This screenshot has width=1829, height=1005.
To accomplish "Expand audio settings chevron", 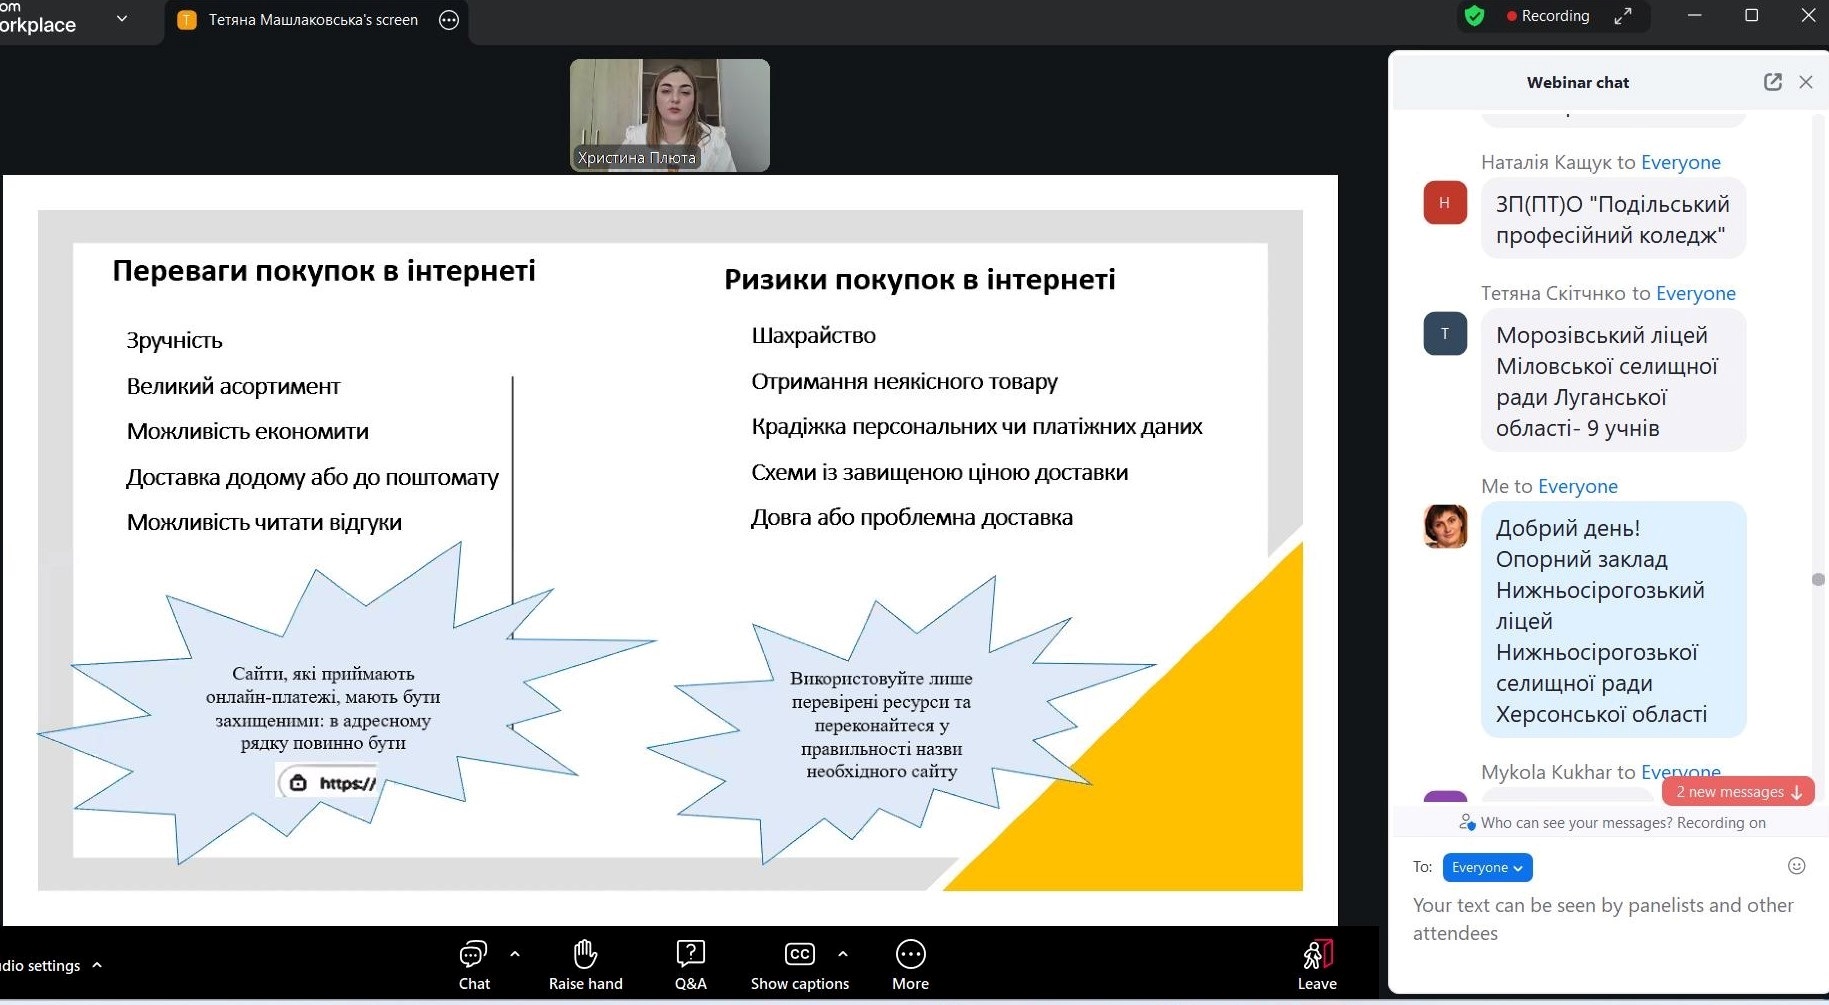I will [x=97, y=965].
